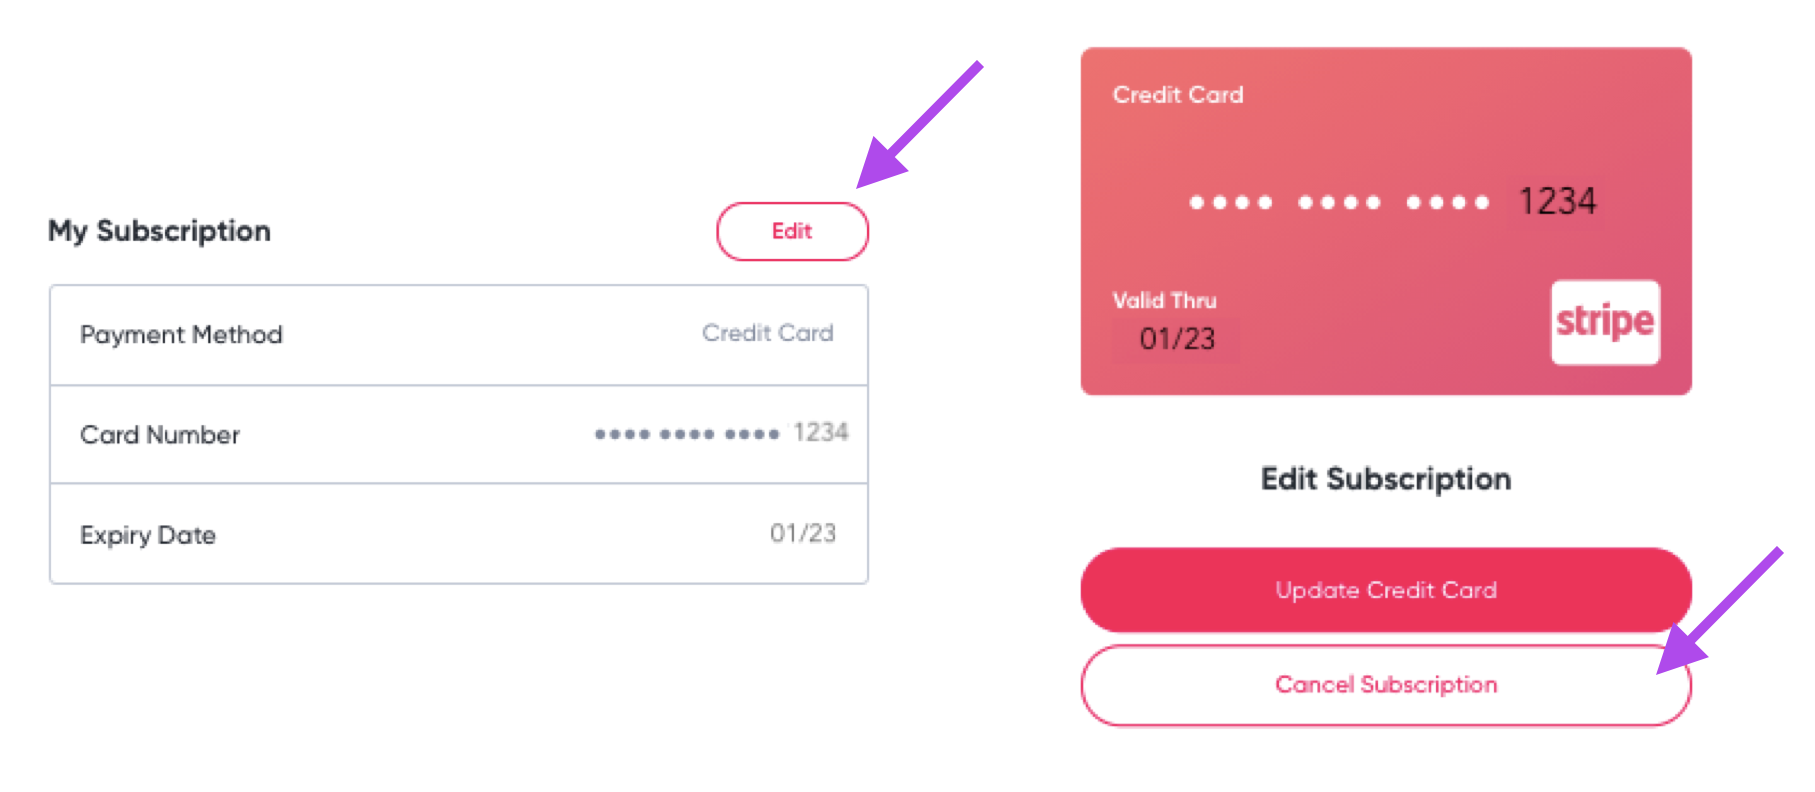1815x792 pixels.
Task: Click the 01/23 value in Expiry Date row
Action: coord(802,533)
